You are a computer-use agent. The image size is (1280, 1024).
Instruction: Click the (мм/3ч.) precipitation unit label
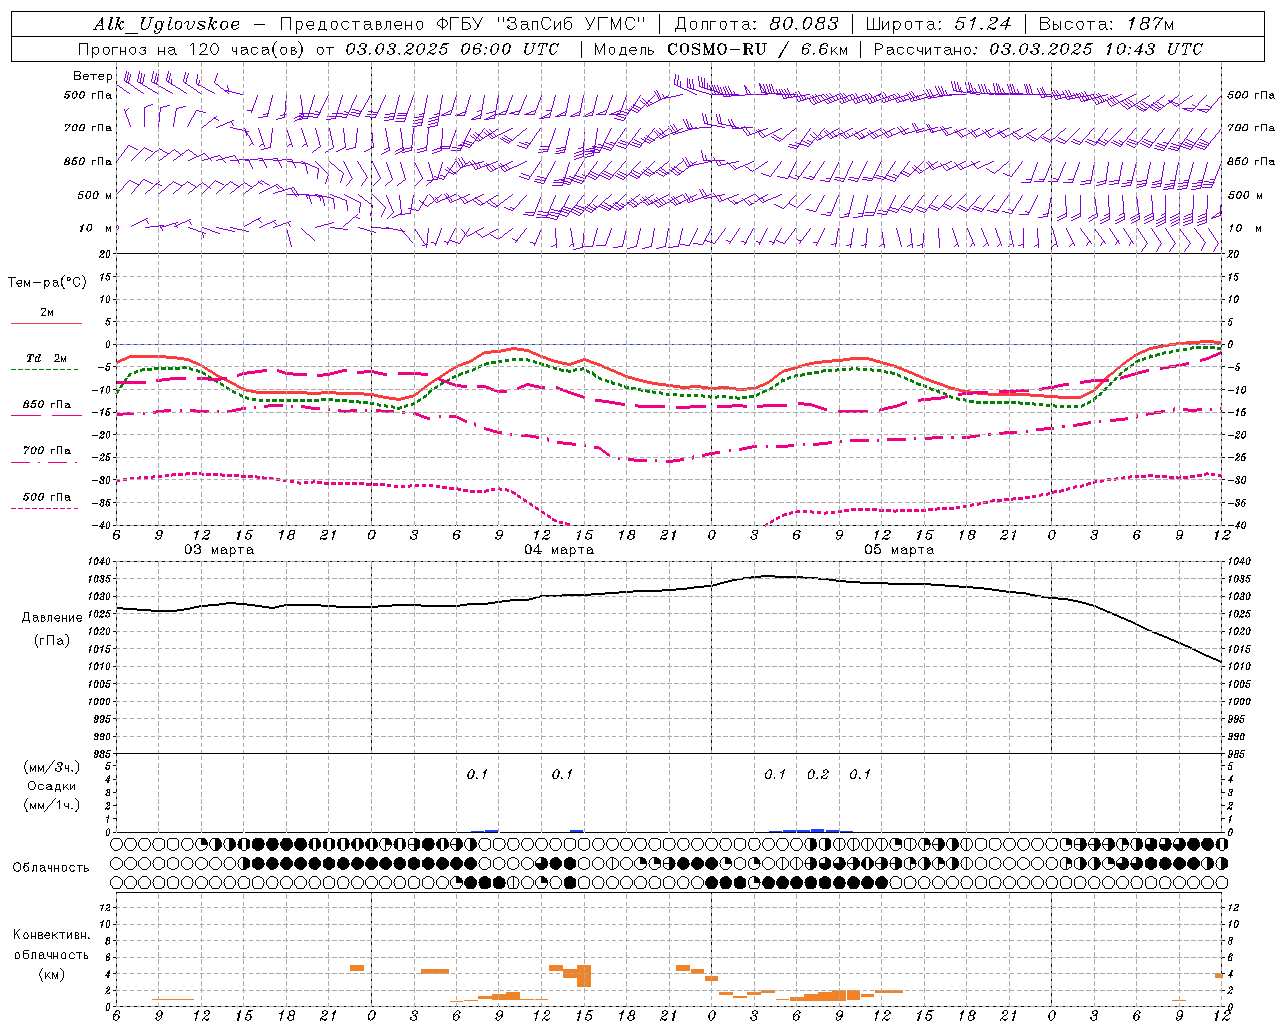pos(52,767)
